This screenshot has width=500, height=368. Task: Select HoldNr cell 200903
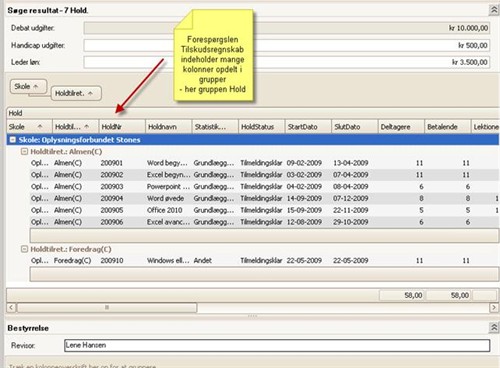tap(112, 187)
